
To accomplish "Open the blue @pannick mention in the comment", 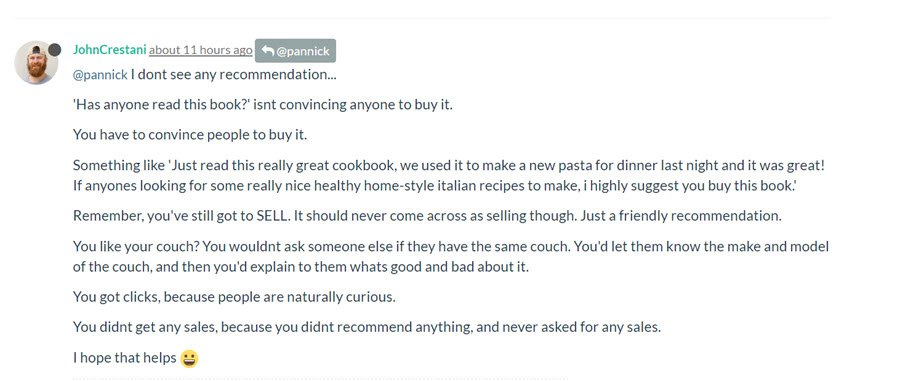I will pyautogui.click(x=100, y=75).
